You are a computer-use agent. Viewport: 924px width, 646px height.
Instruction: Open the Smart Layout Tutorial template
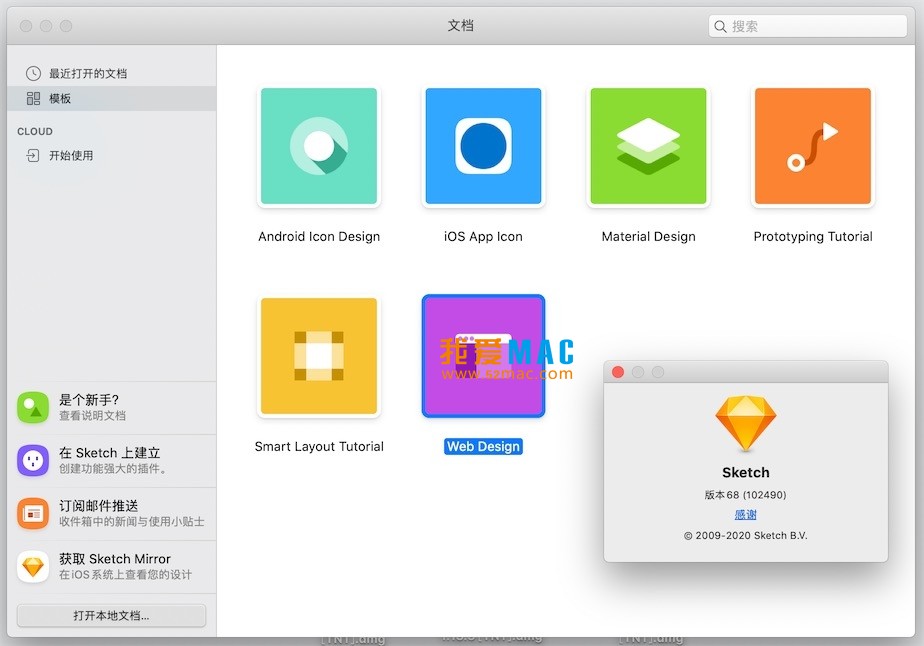click(x=318, y=356)
